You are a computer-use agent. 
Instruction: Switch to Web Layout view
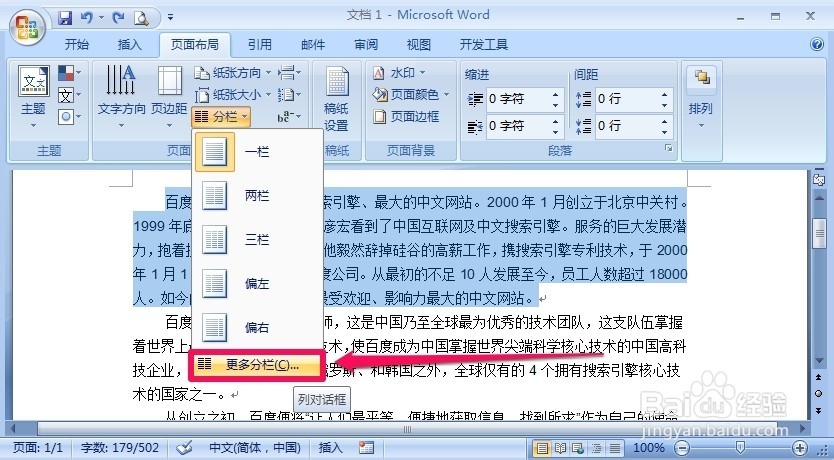coord(578,448)
